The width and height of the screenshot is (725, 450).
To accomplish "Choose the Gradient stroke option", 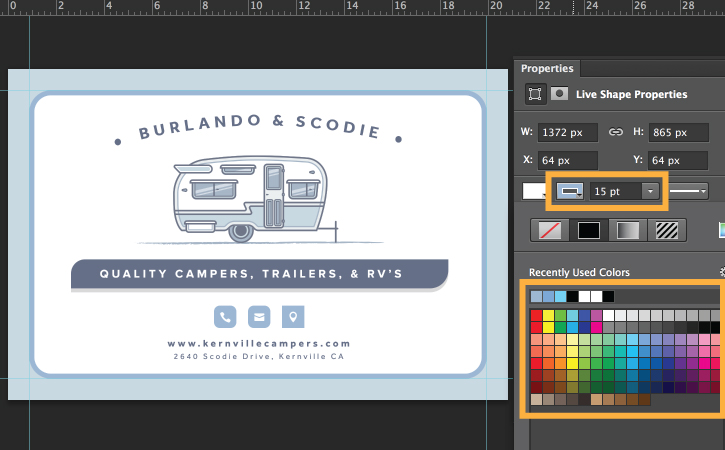I will pos(628,230).
